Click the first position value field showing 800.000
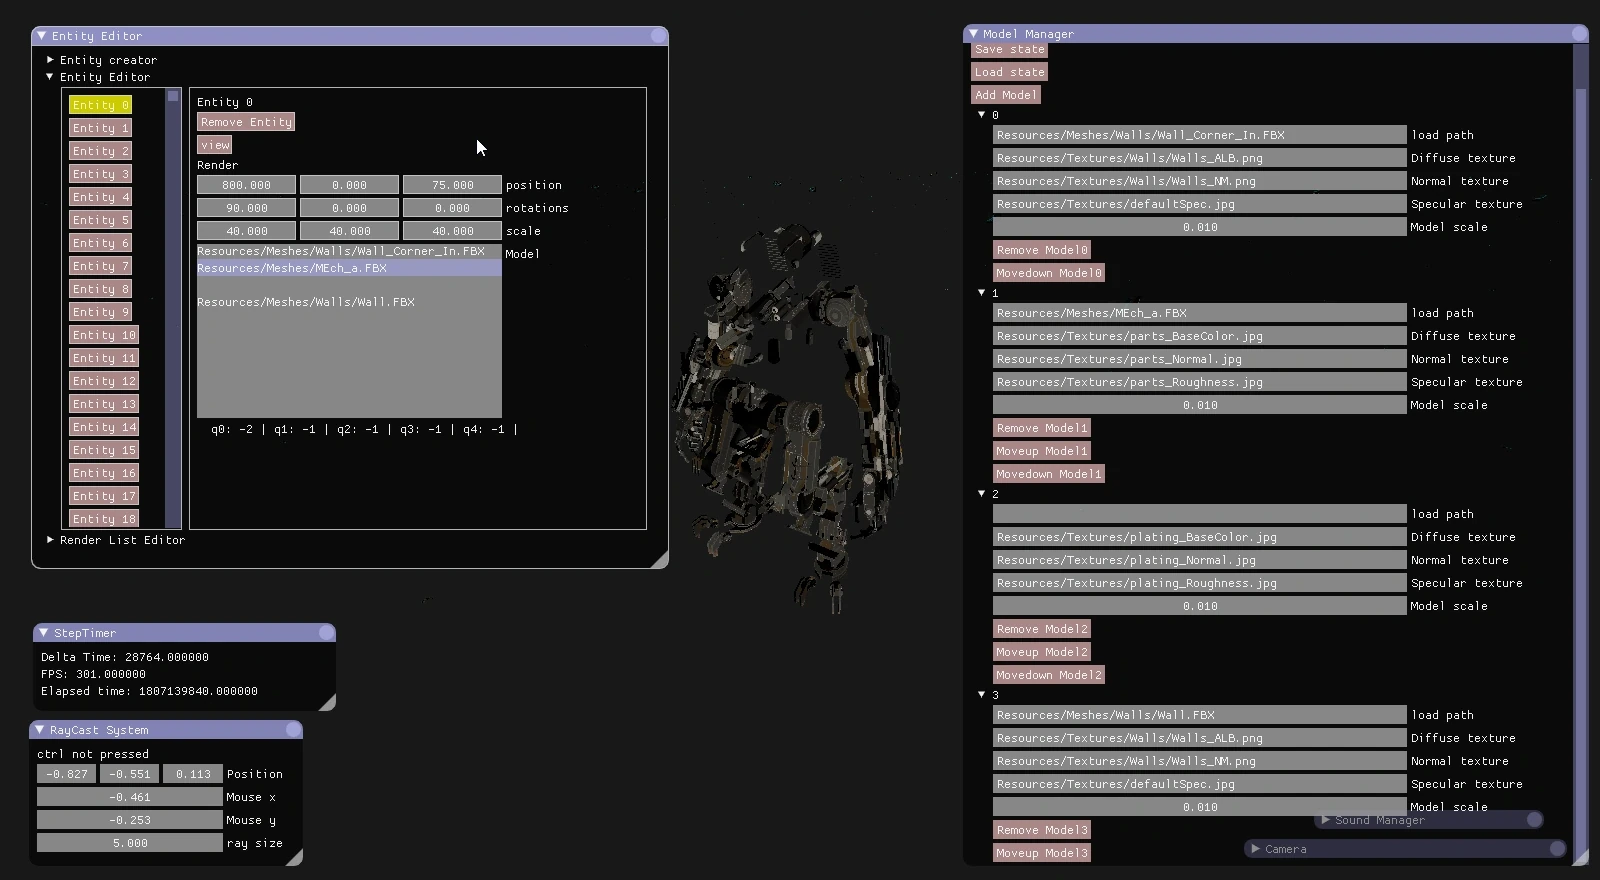Image resolution: width=1600 pixels, height=880 pixels. coord(246,185)
